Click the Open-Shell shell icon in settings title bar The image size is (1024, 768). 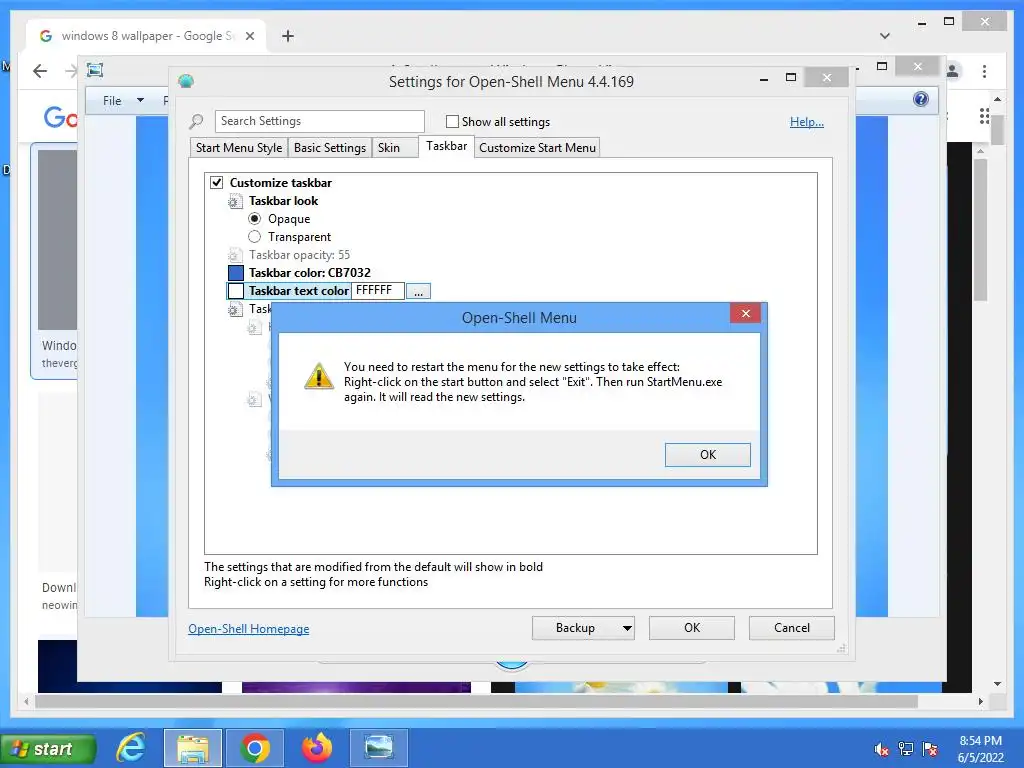click(186, 81)
